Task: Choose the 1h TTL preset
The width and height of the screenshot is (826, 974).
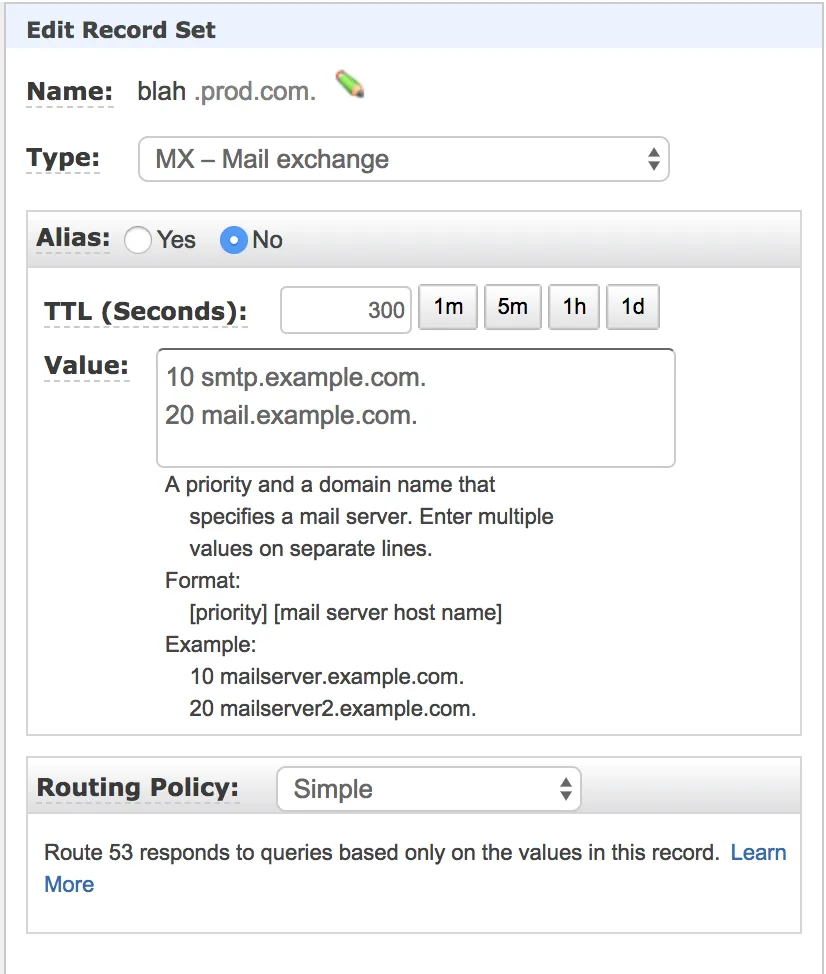Action: [x=574, y=308]
